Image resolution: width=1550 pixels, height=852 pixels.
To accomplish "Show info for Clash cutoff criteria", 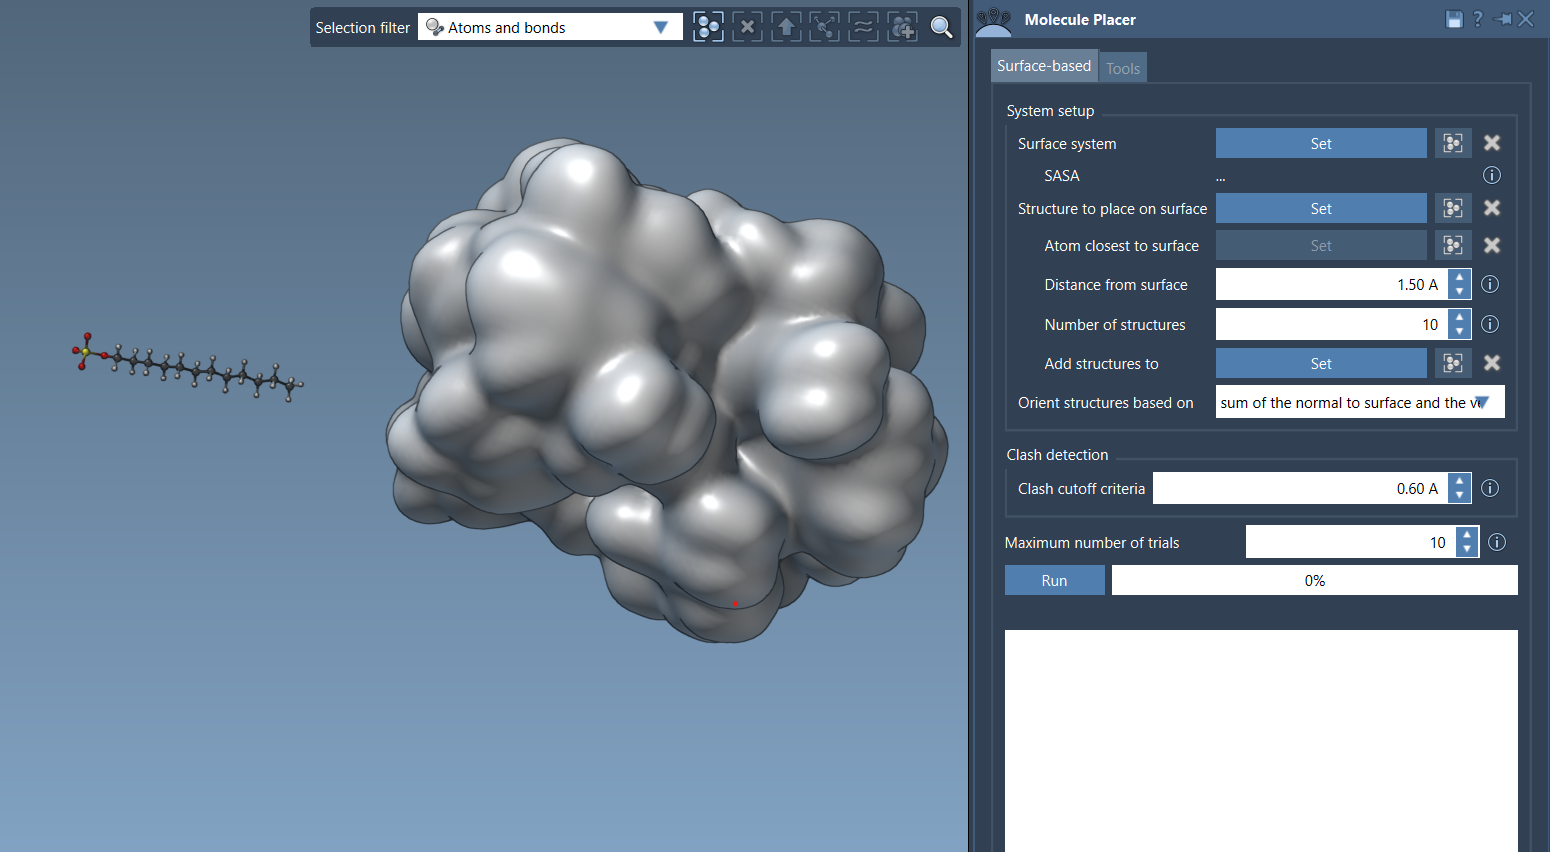I will [1490, 488].
